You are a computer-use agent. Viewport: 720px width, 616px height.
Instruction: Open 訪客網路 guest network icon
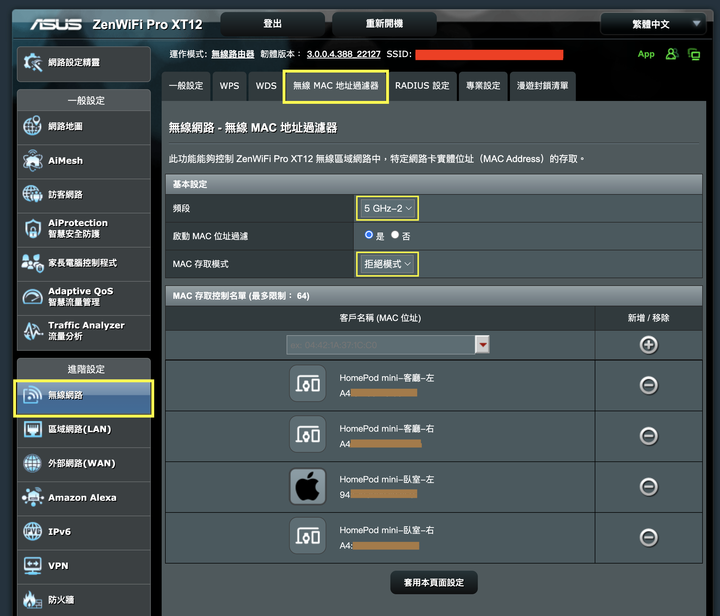click(33, 194)
